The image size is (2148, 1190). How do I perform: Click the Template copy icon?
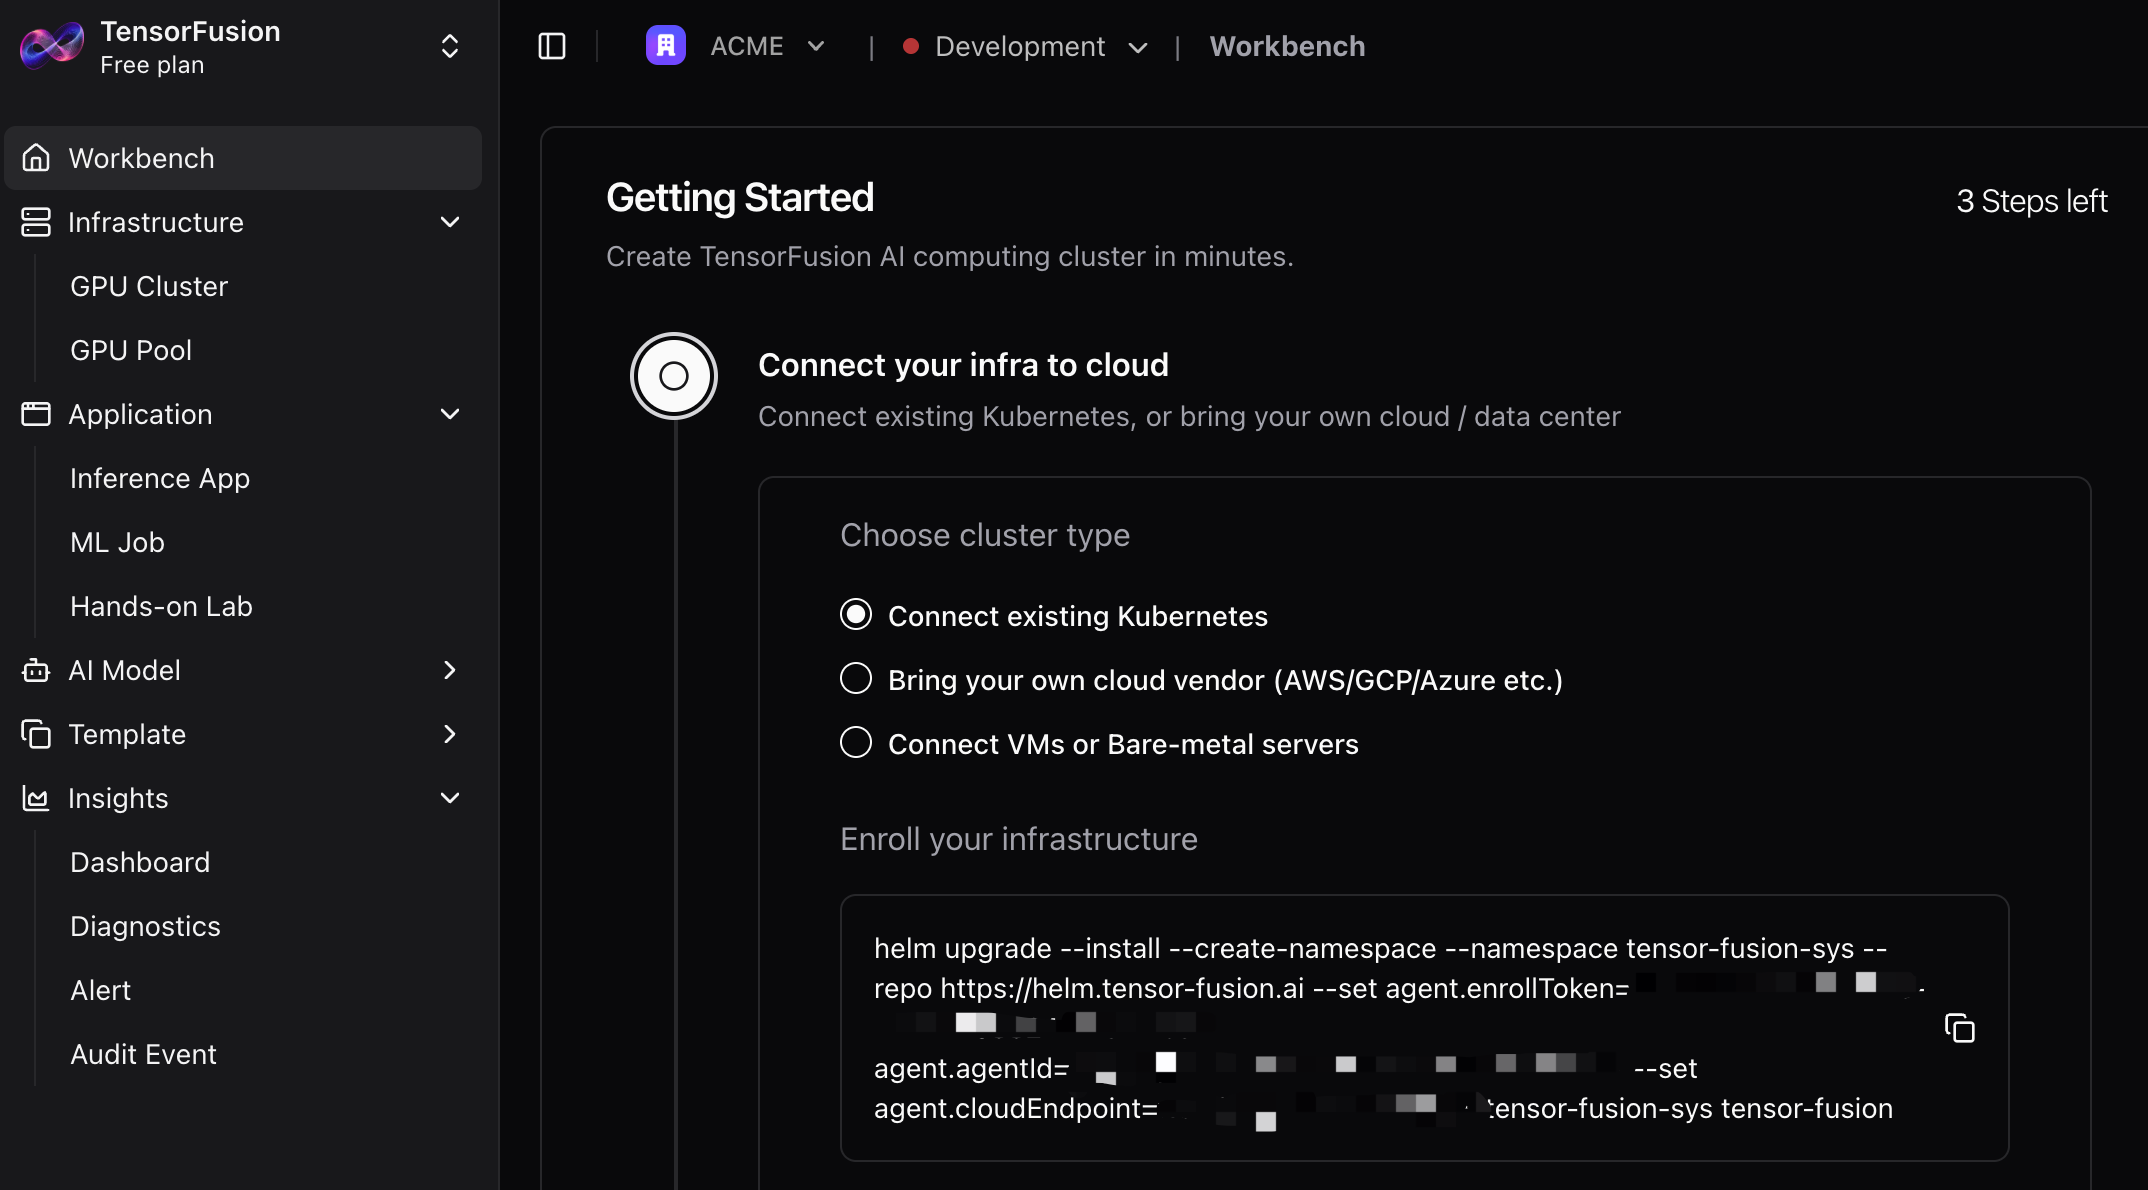[x=36, y=734]
